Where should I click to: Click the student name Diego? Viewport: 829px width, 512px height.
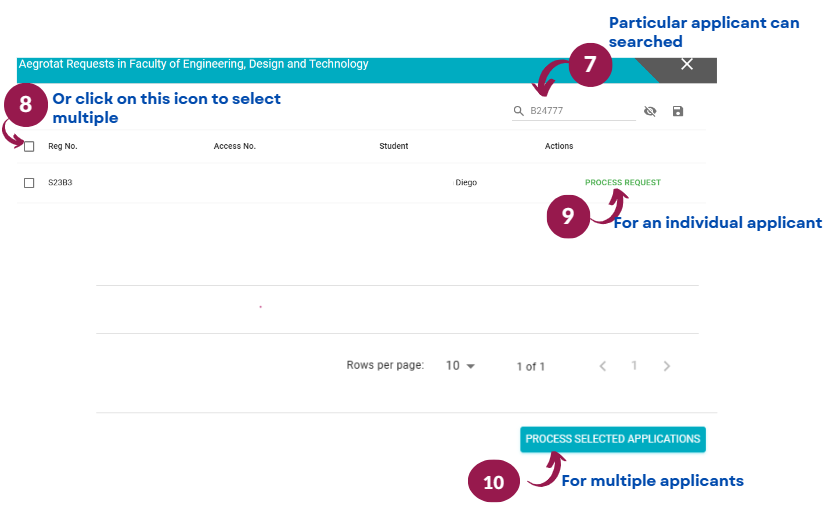pos(466,182)
